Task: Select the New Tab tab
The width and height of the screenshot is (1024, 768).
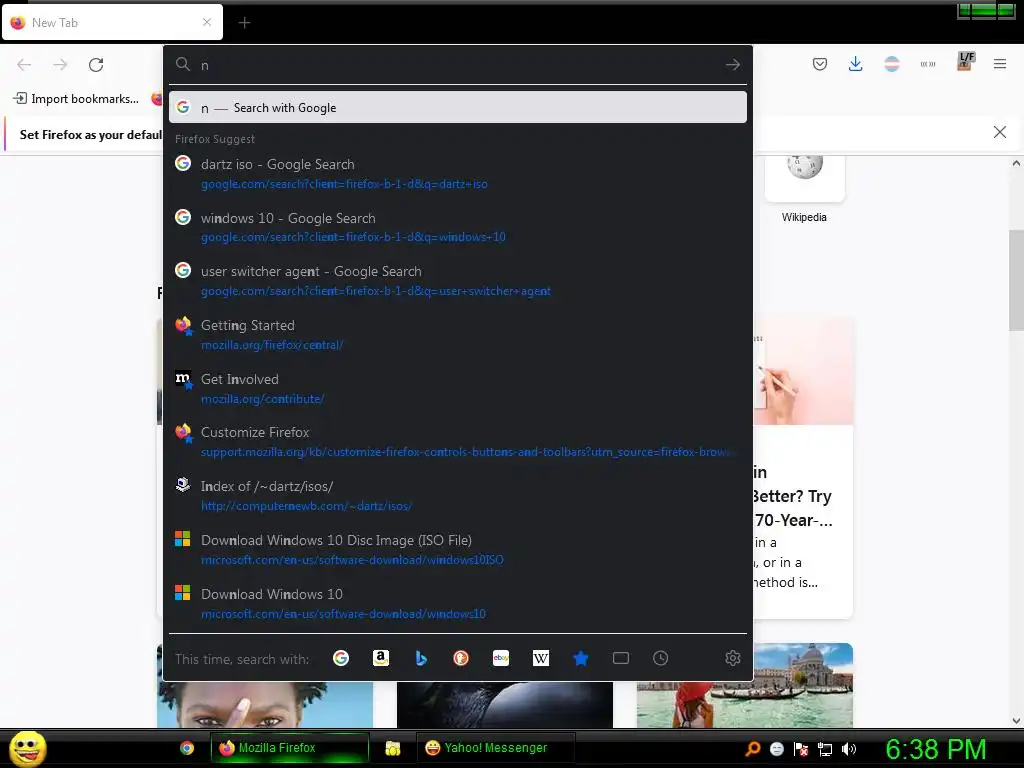Action: 112,22
